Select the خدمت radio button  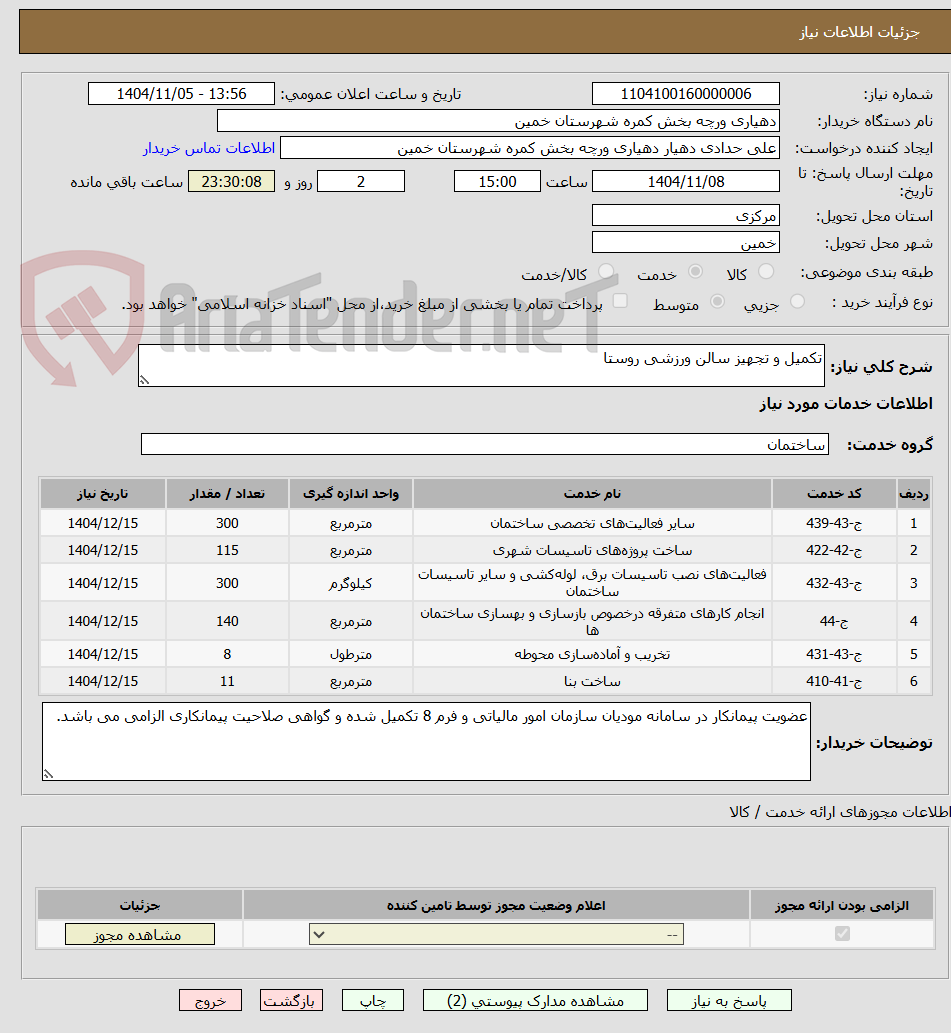point(695,271)
